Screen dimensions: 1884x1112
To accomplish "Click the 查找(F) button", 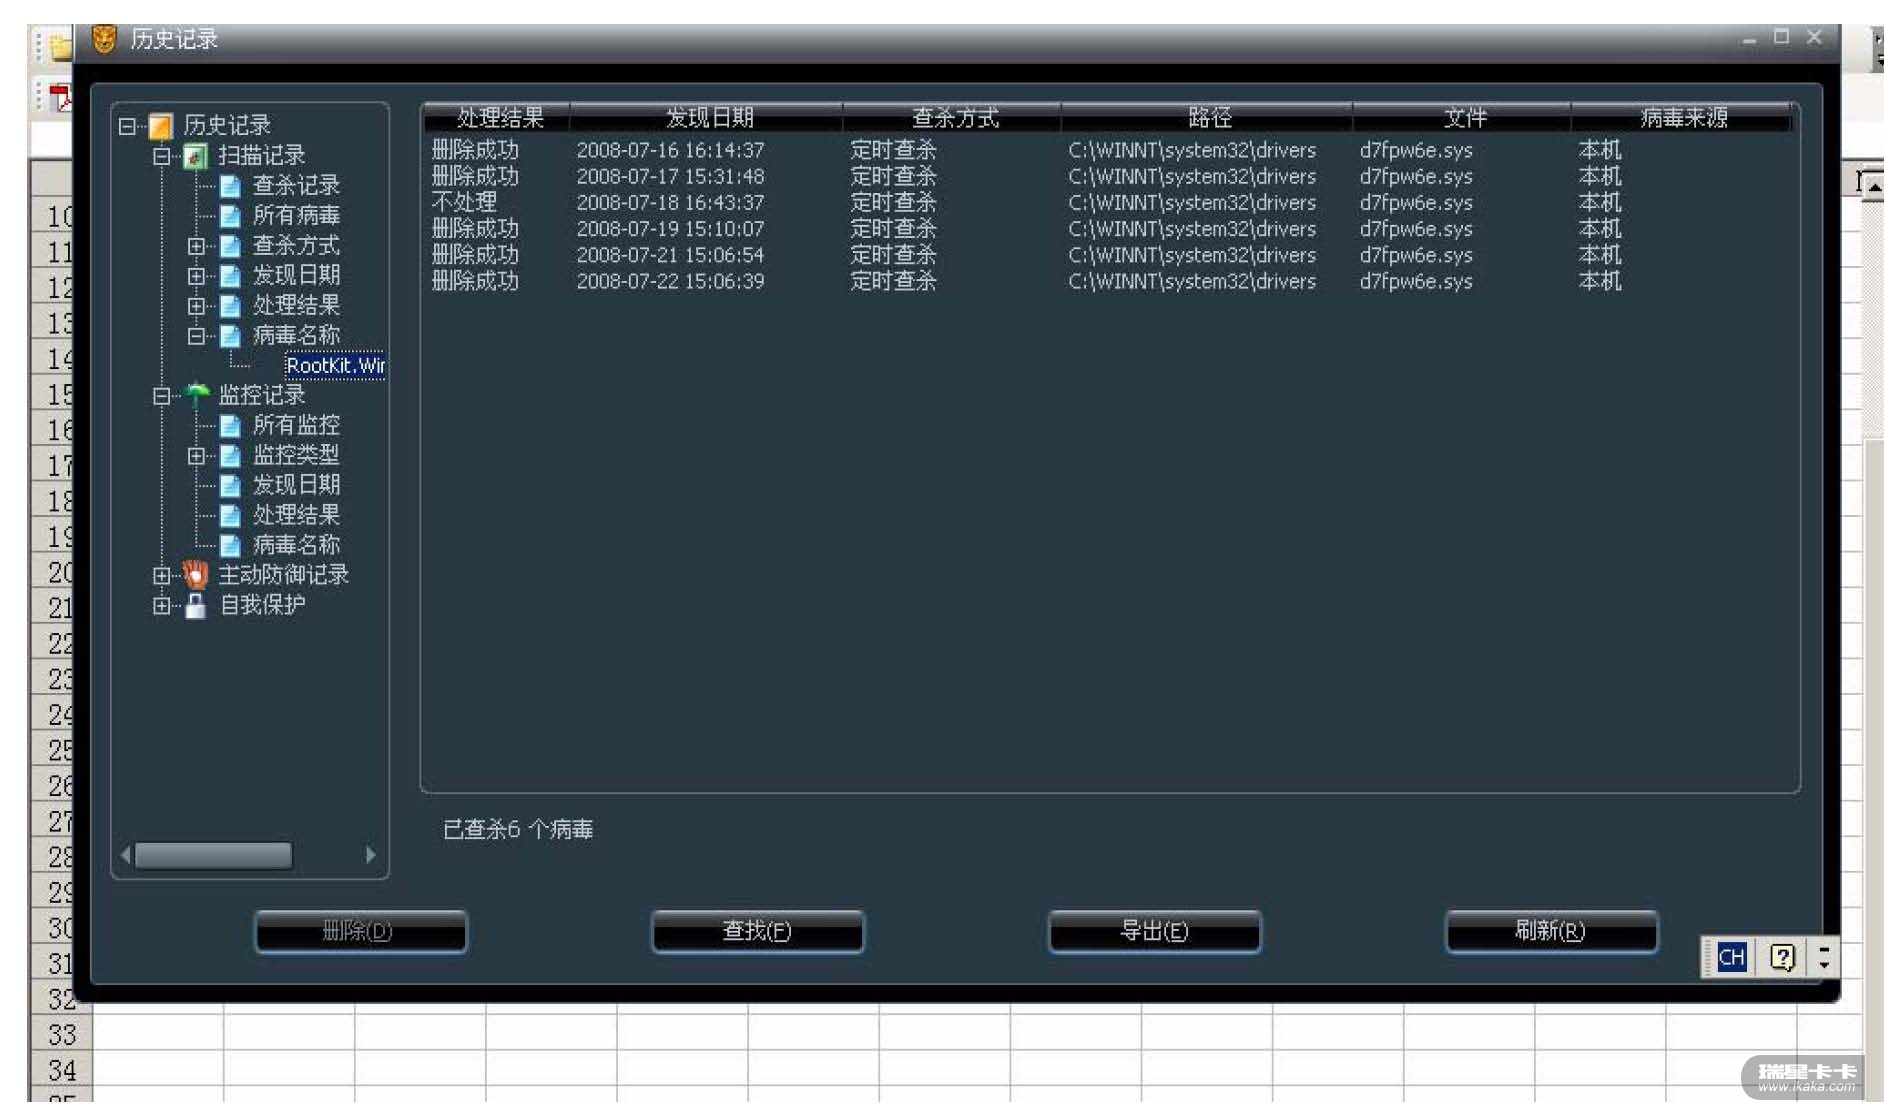I will point(758,931).
